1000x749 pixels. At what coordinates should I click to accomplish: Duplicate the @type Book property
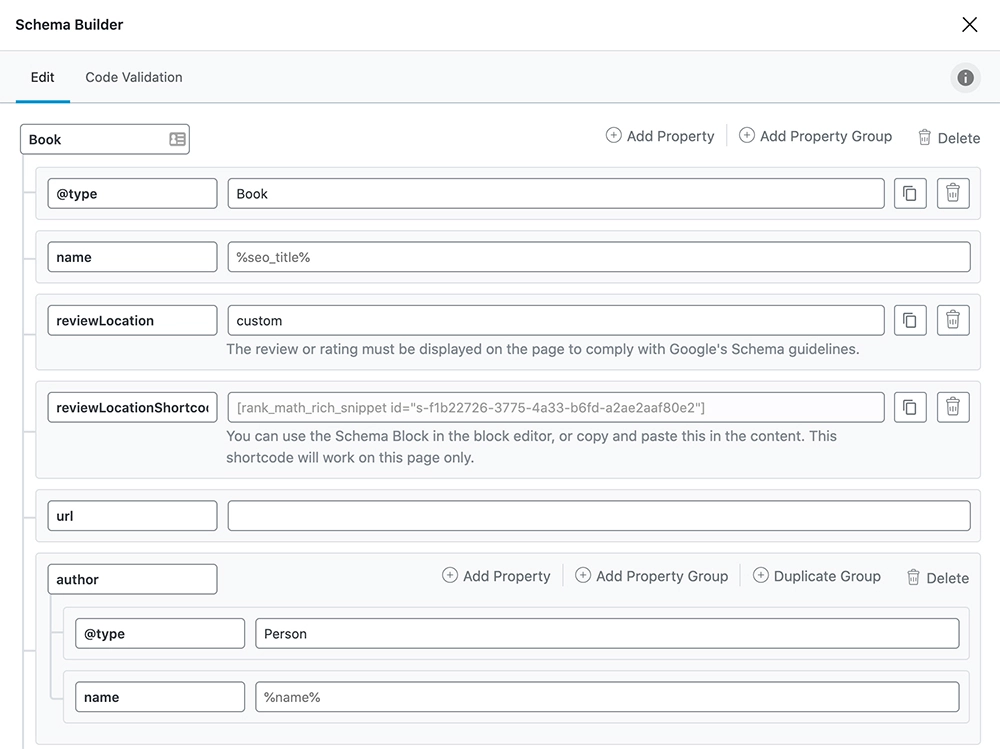[910, 193]
